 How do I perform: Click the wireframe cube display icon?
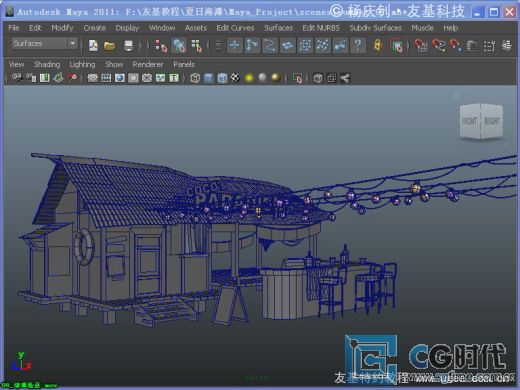195,78
